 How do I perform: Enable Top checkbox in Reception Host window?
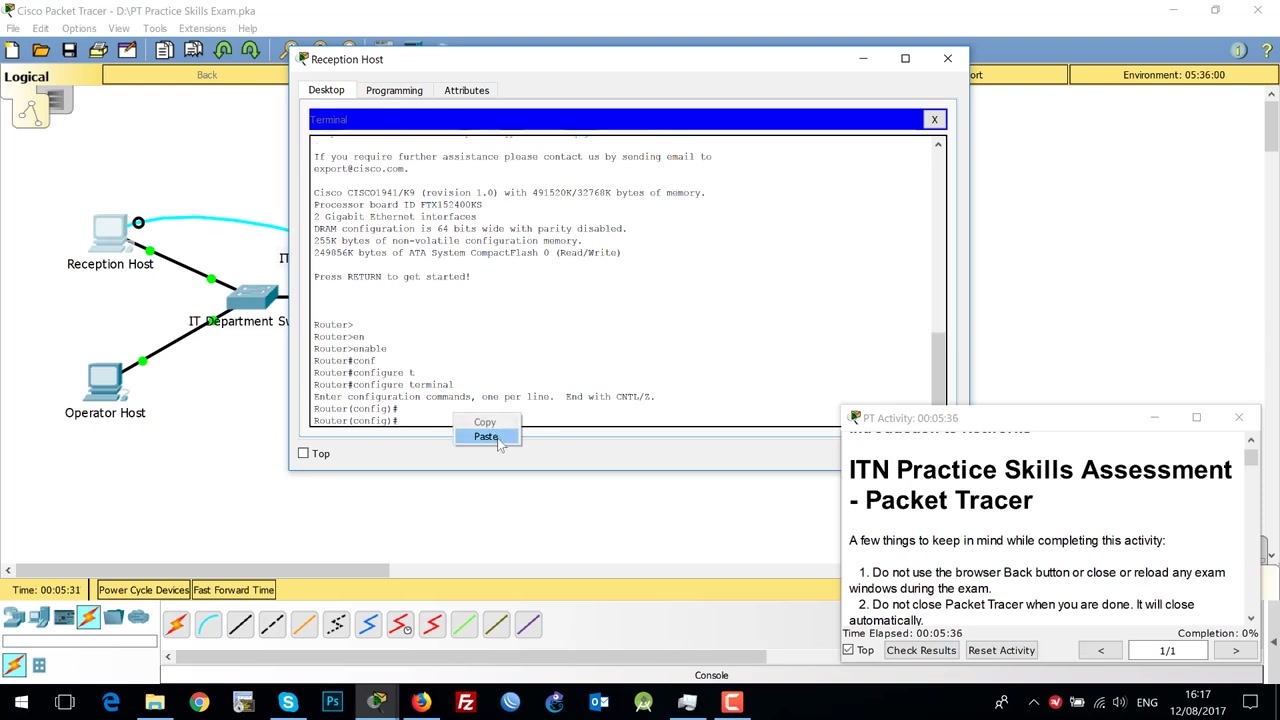(x=303, y=454)
